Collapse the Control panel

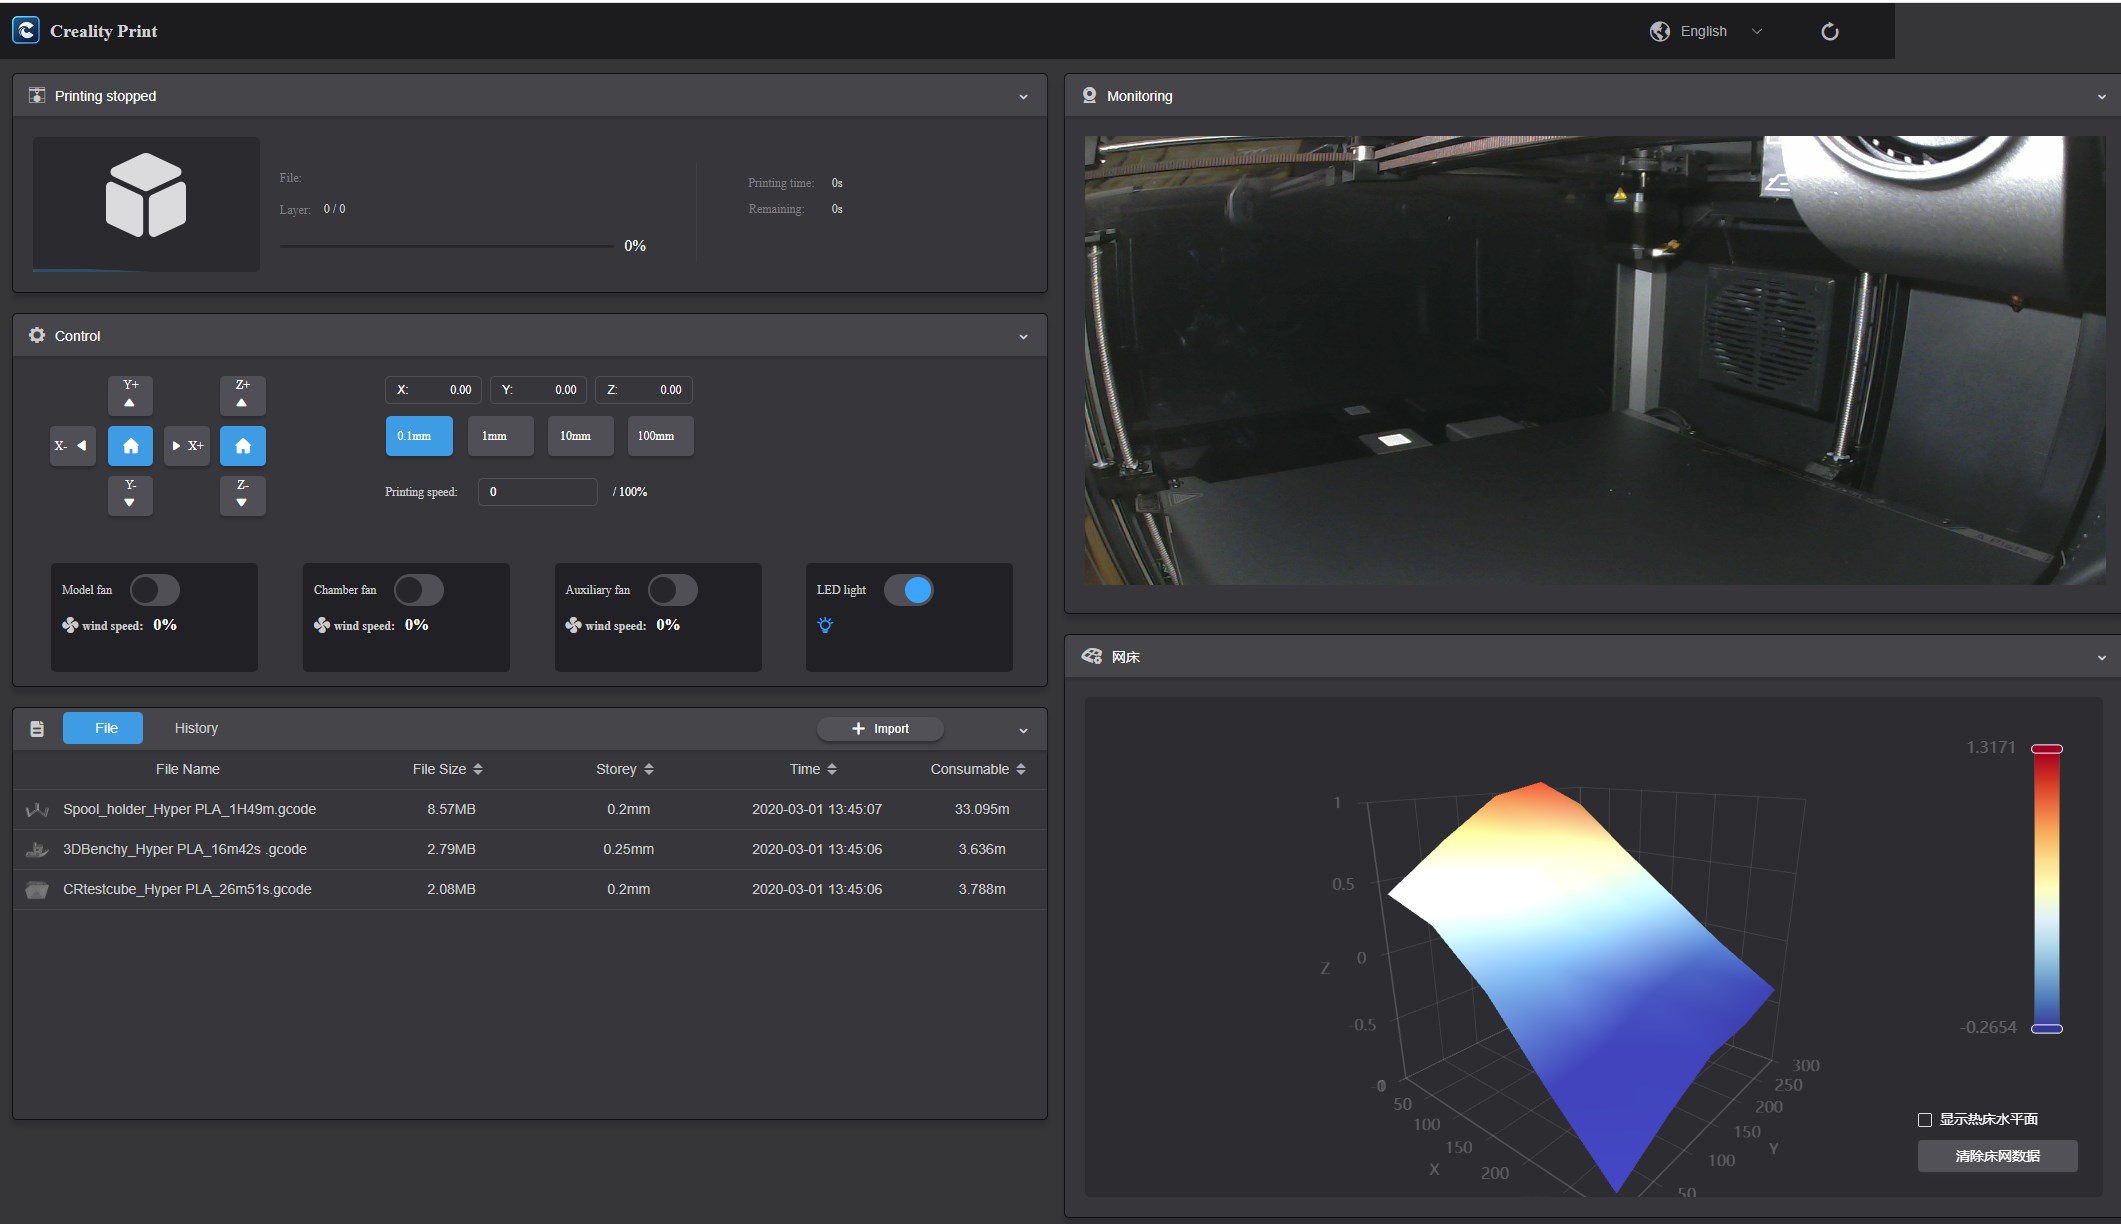tap(1023, 336)
